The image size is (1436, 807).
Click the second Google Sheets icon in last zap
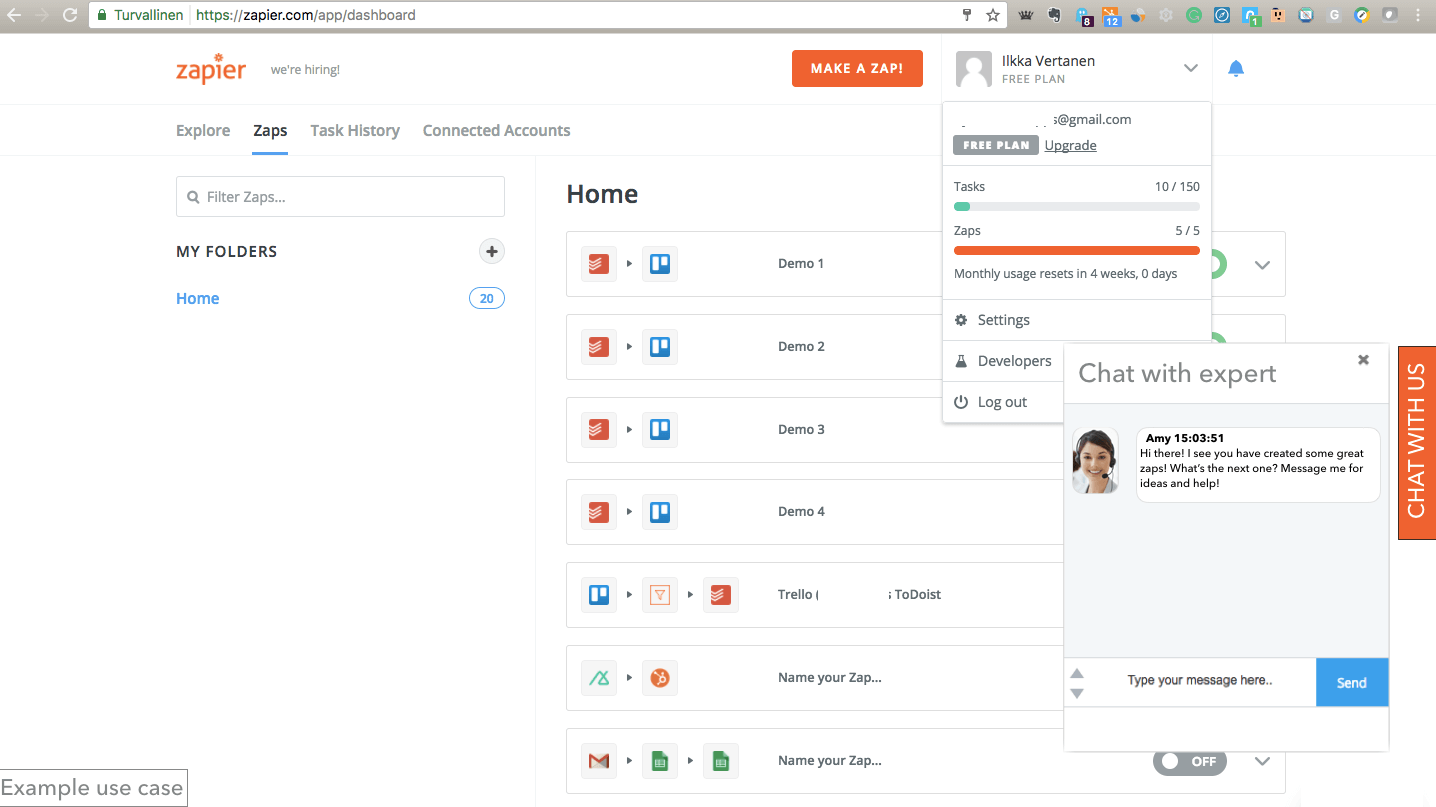720,761
